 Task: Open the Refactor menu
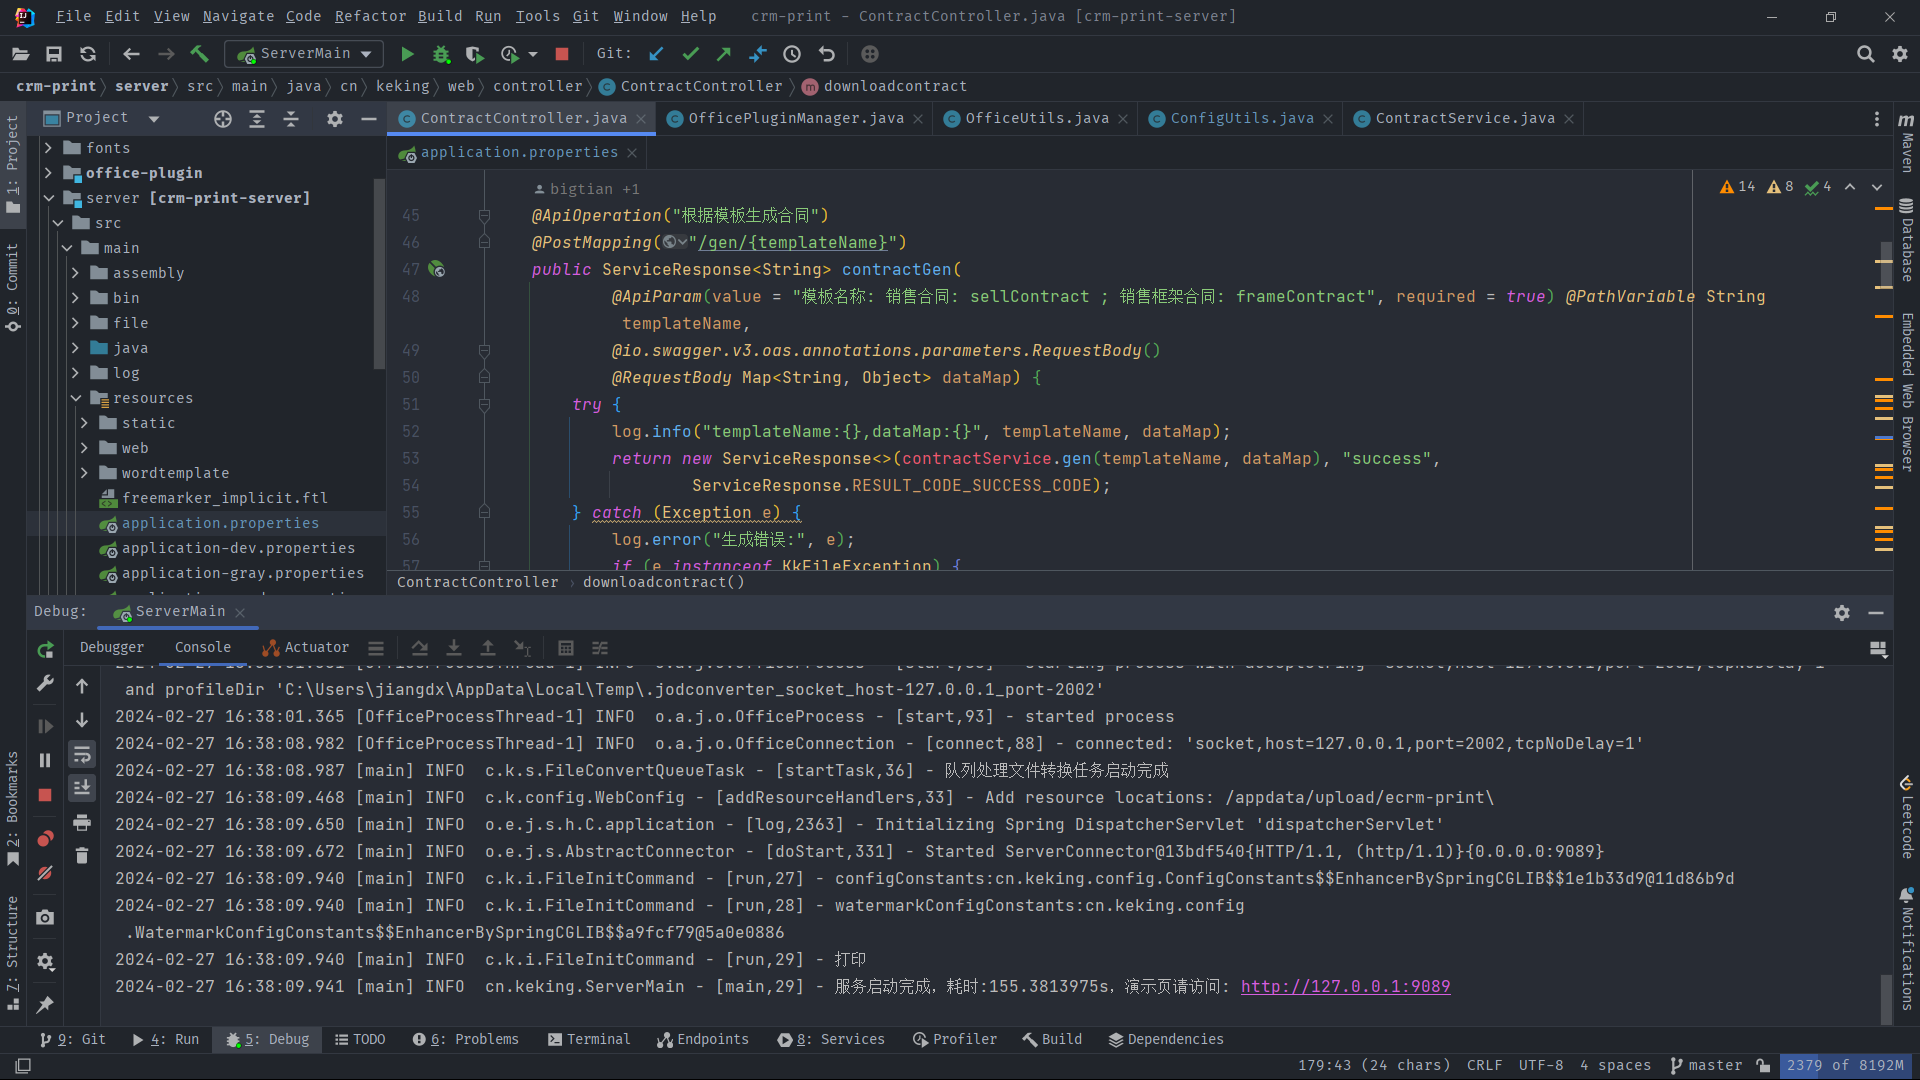tap(370, 16)
